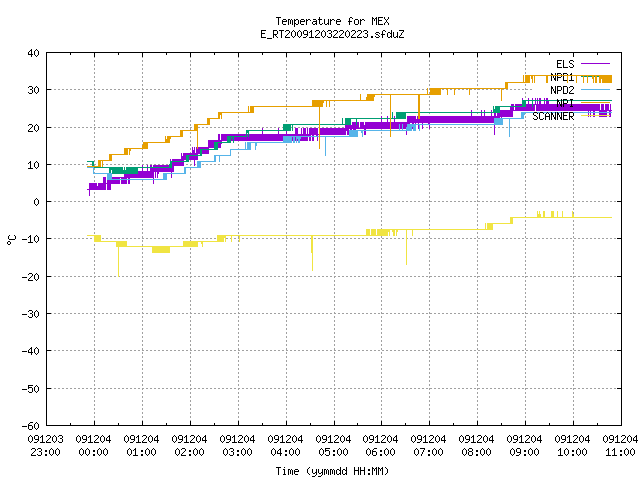Click the x-axis label 091204 04:00
Viewport: 640px width, 480px height.
(x=285, y=446)
